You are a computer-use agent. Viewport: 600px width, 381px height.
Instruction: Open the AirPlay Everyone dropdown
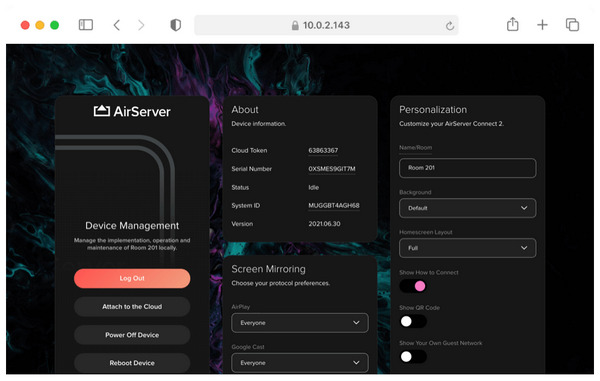point(300,323)
